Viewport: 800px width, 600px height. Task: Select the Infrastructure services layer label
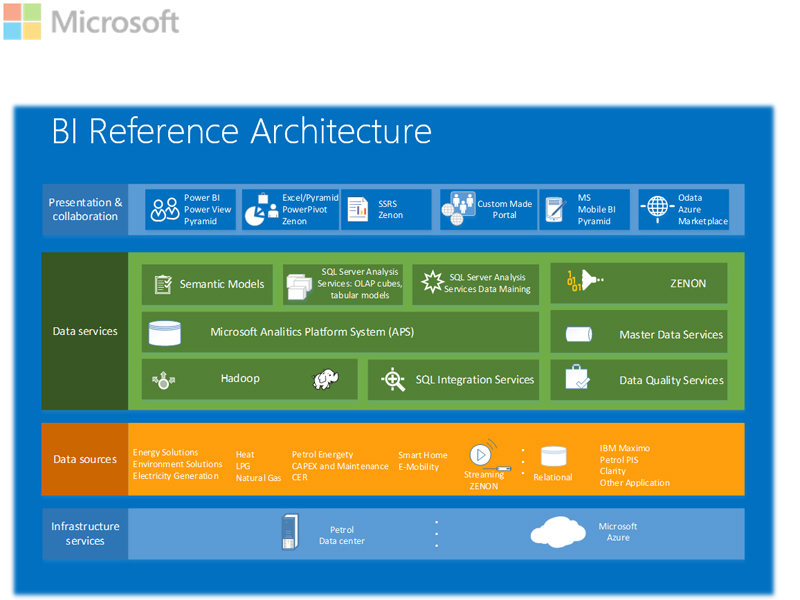85,533
